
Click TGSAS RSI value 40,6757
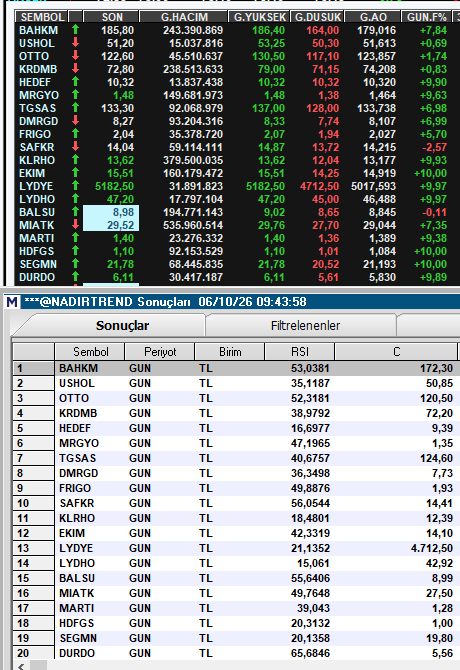pyautogui.click(x=310, y=458)
